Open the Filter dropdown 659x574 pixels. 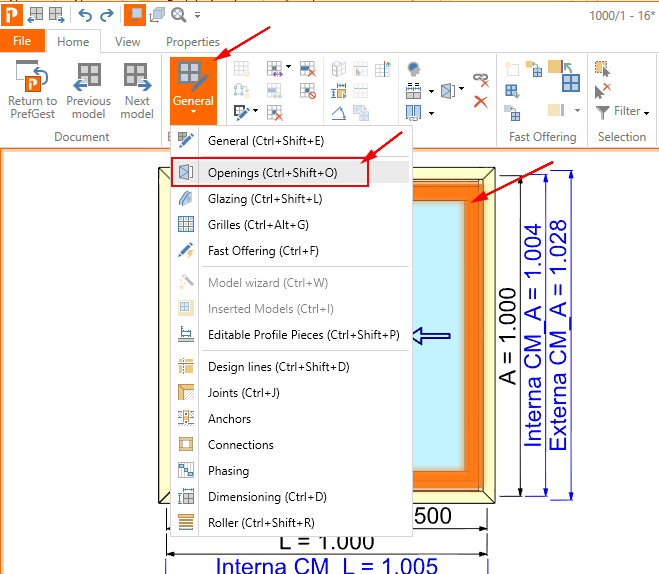pos(623,112)
